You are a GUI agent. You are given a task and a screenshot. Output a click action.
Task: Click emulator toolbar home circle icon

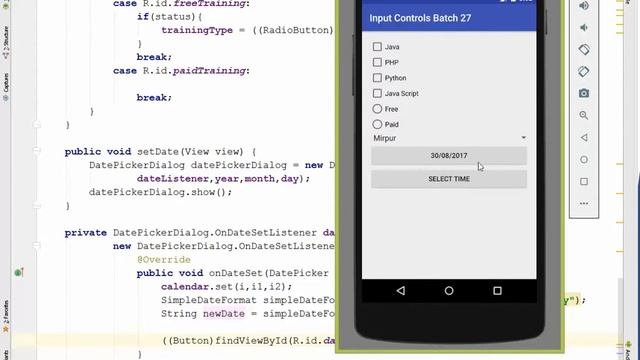(584, 160)
